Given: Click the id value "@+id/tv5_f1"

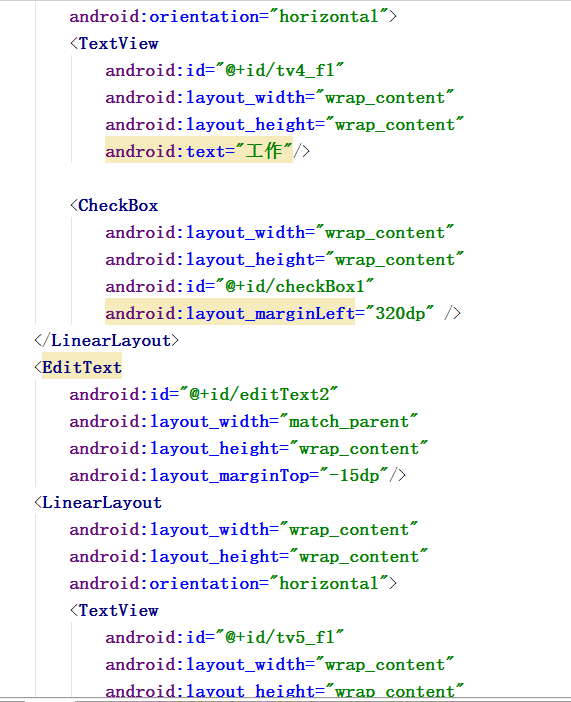Looking at the screenshot, I should 280,638.
